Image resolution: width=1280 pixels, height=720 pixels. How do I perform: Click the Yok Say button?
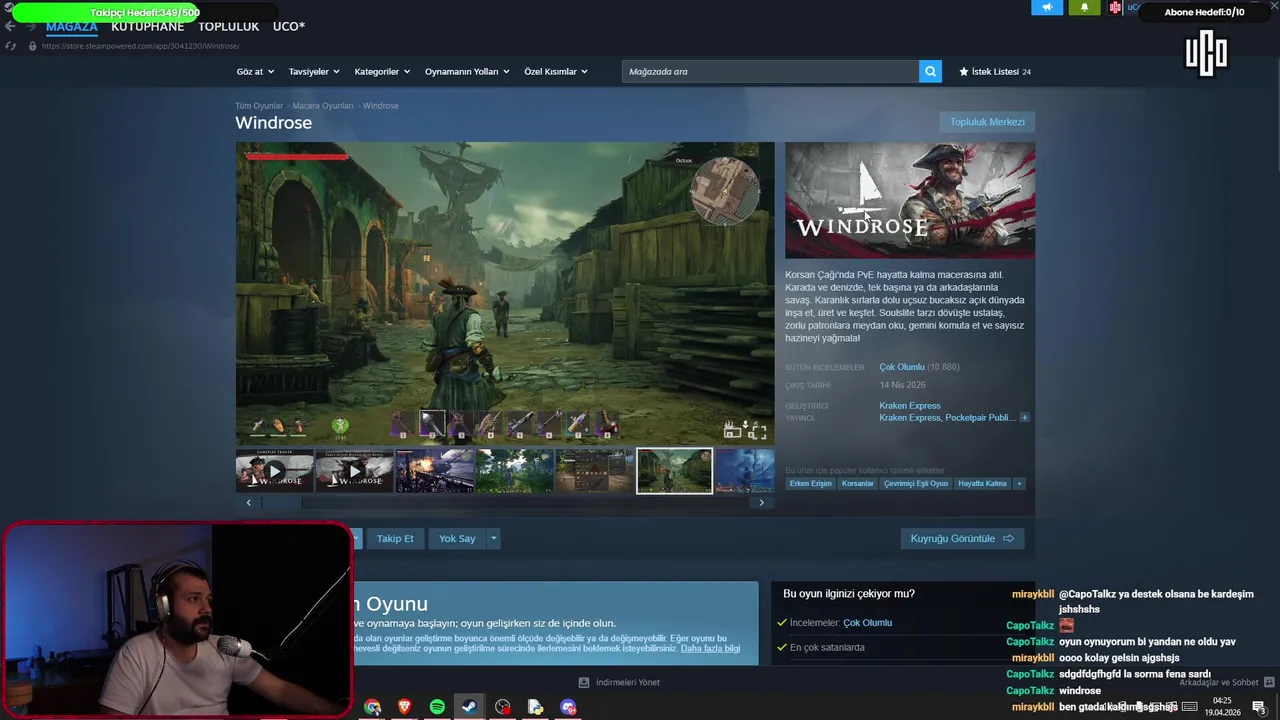tap(457, 538)
